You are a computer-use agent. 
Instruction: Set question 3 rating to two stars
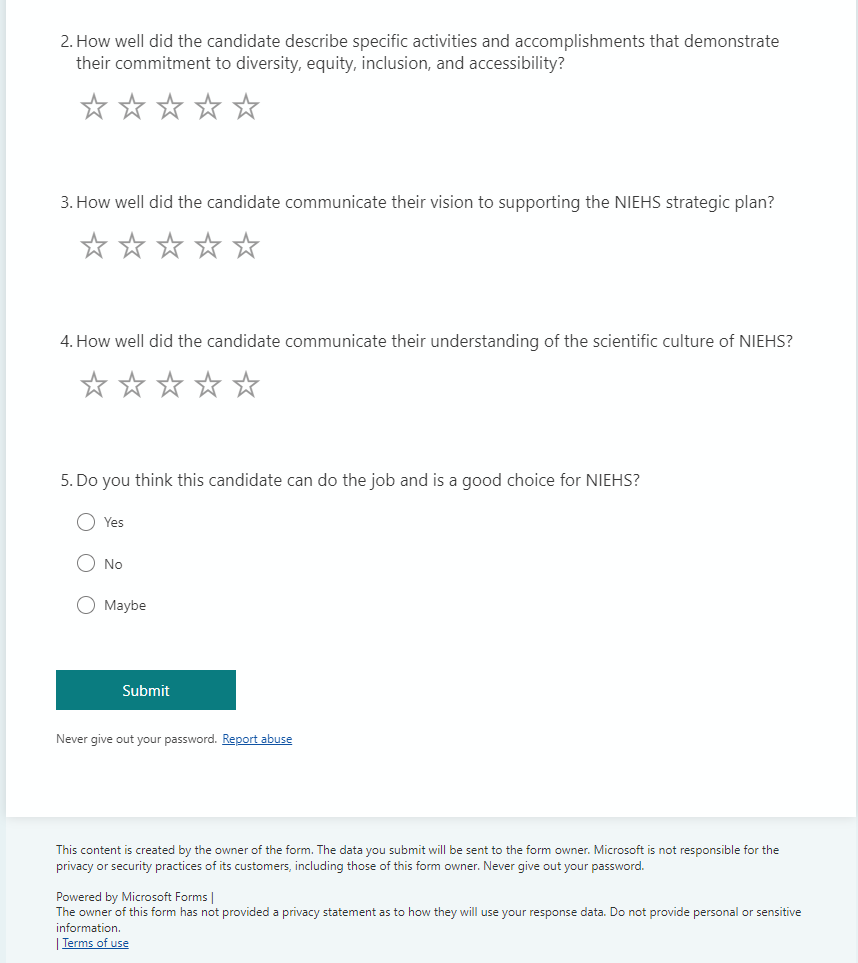[x=132, y=246]
